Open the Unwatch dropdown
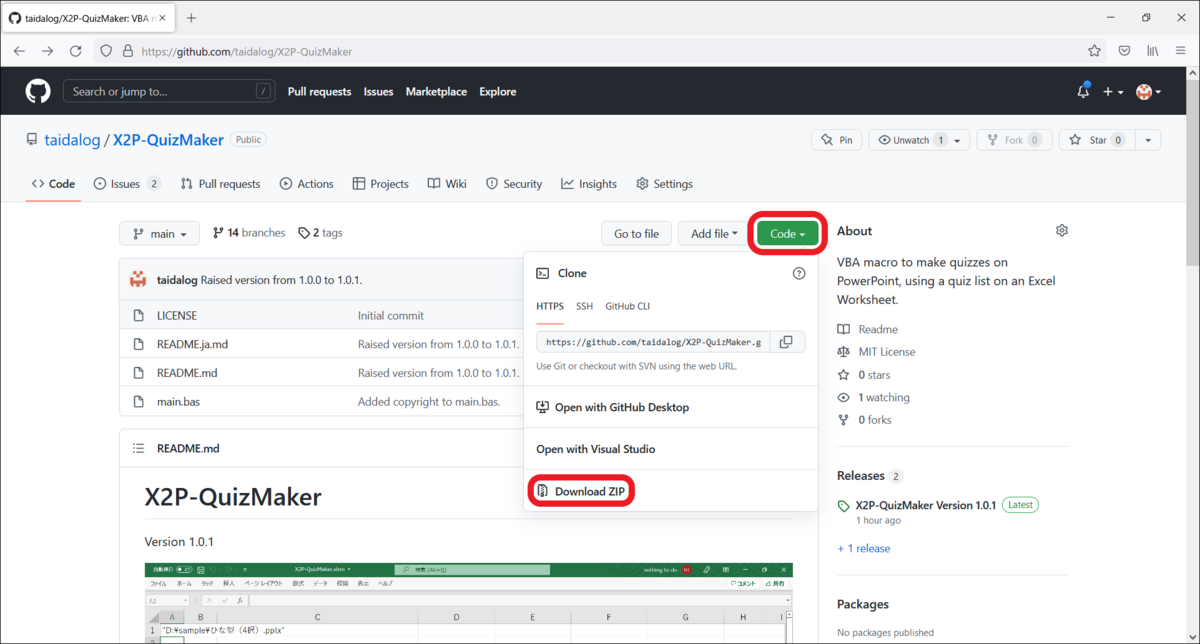 point(919,140)
